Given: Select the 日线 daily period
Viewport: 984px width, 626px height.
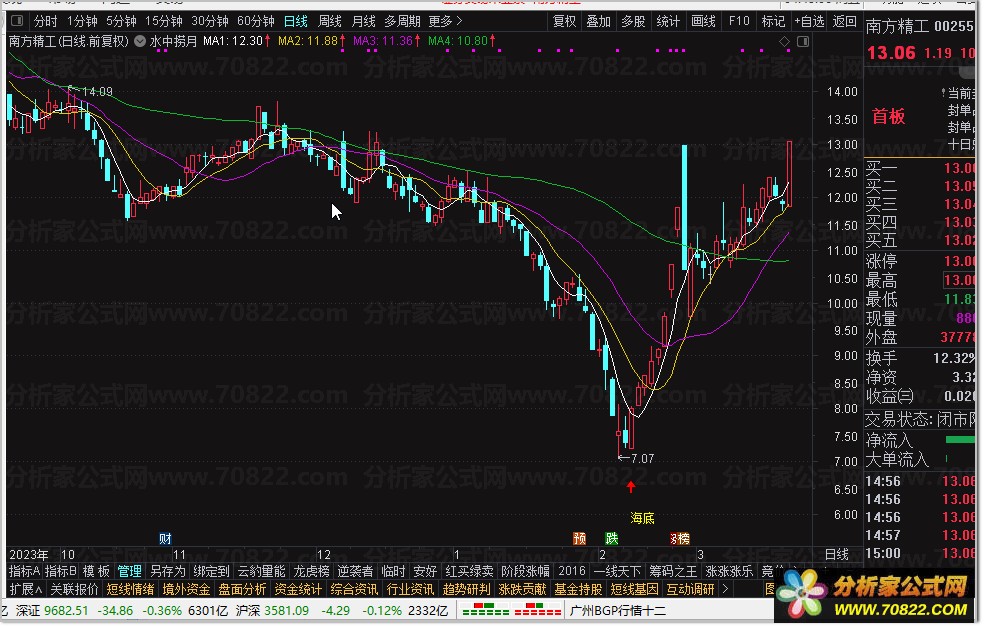Looking at the screenshot, I should [296, 21].
